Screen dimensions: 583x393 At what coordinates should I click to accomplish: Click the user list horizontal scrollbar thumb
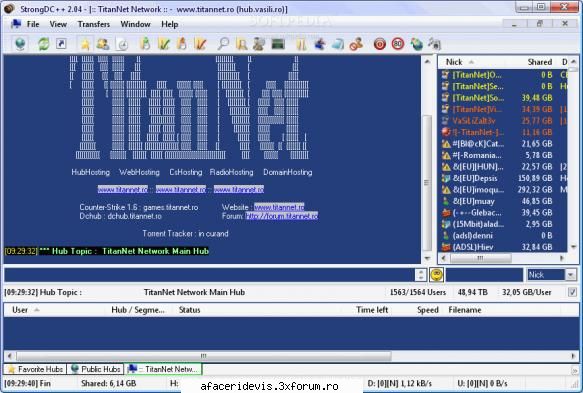(480, 258)
